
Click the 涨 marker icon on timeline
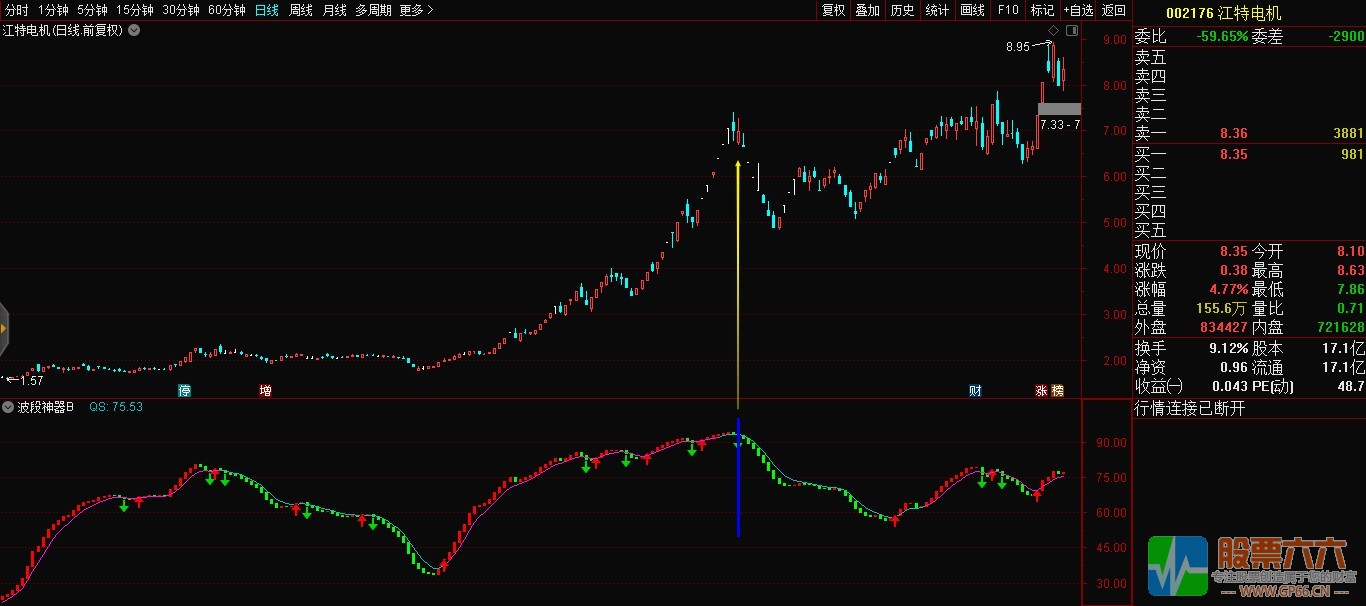[1041, 390]
